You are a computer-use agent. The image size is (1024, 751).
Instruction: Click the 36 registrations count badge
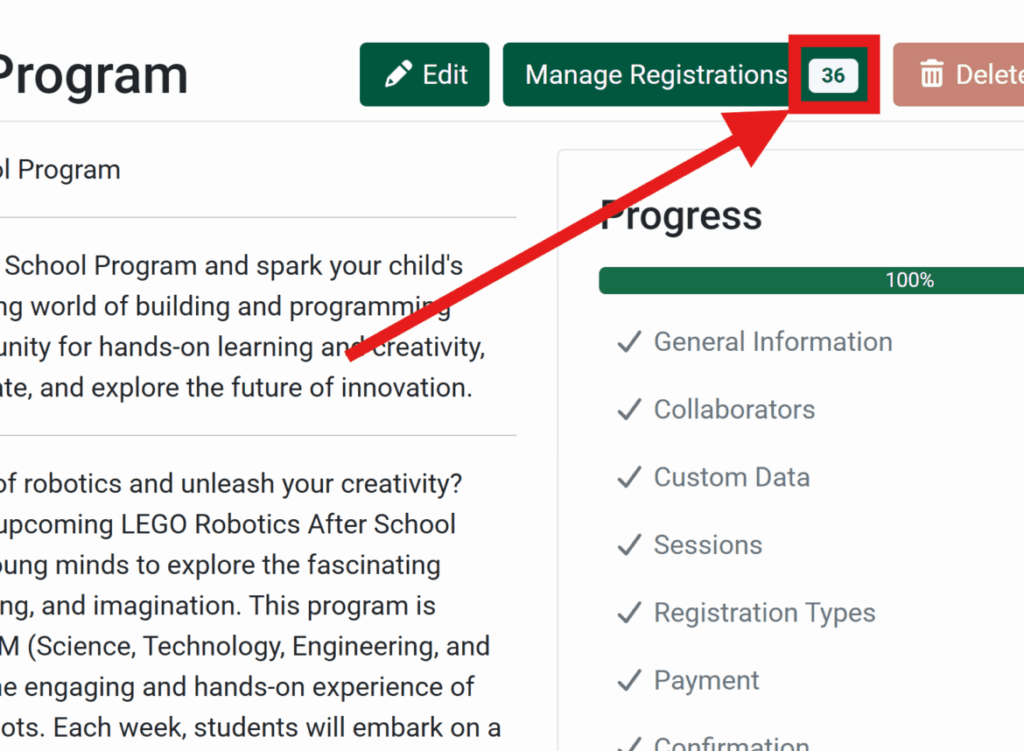tap(836, 74)
